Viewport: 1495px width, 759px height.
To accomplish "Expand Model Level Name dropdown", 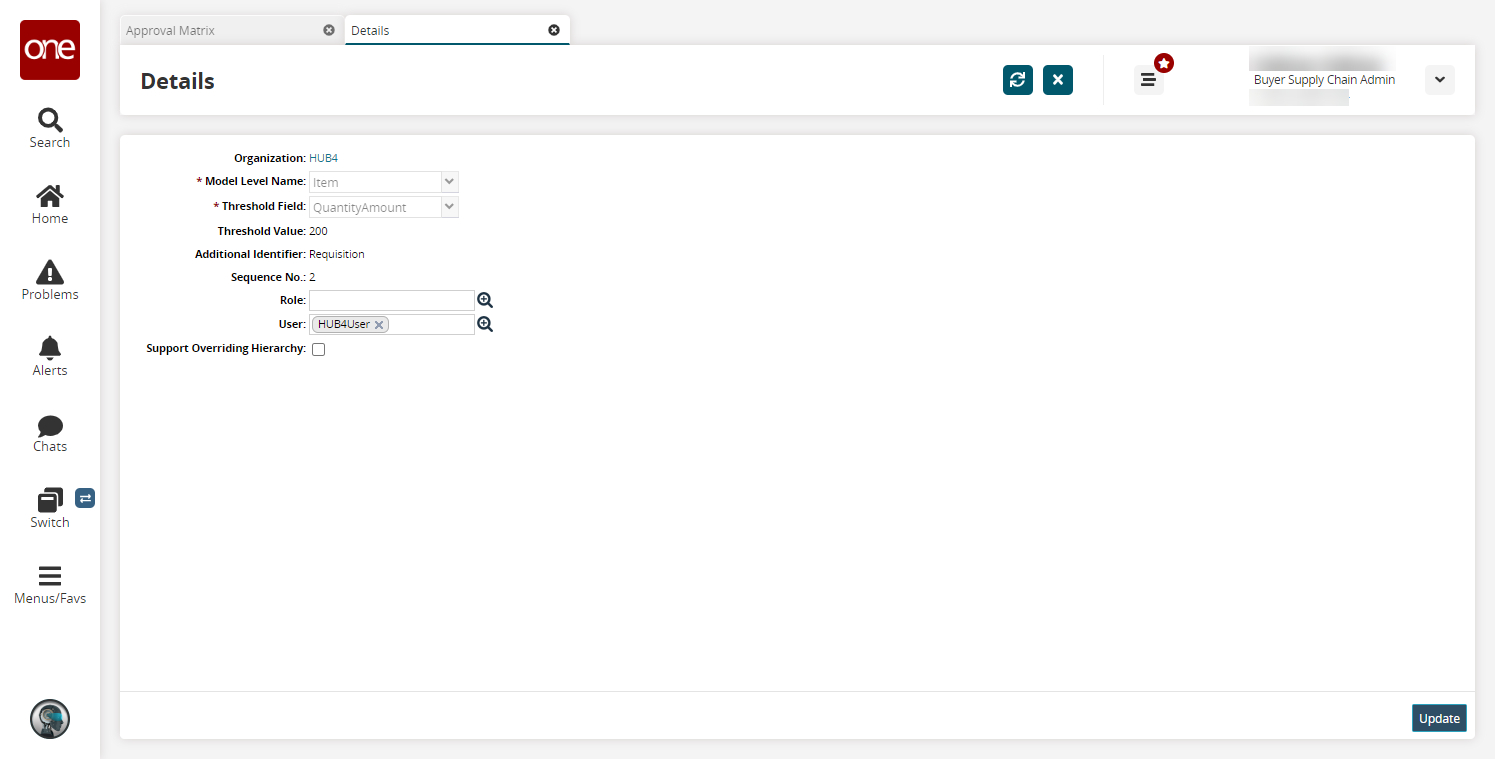I will (x=450, y=182).
